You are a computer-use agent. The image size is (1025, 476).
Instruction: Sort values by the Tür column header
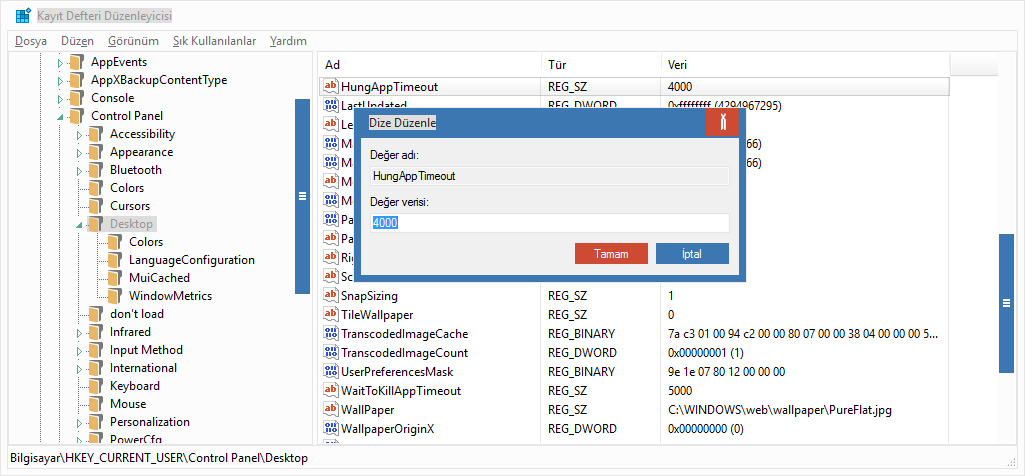pos(600,65)
